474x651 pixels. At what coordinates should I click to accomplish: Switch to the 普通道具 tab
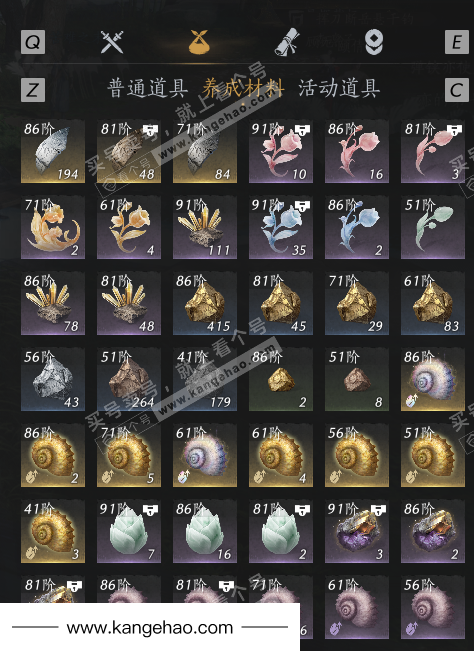tap(147, 88)
